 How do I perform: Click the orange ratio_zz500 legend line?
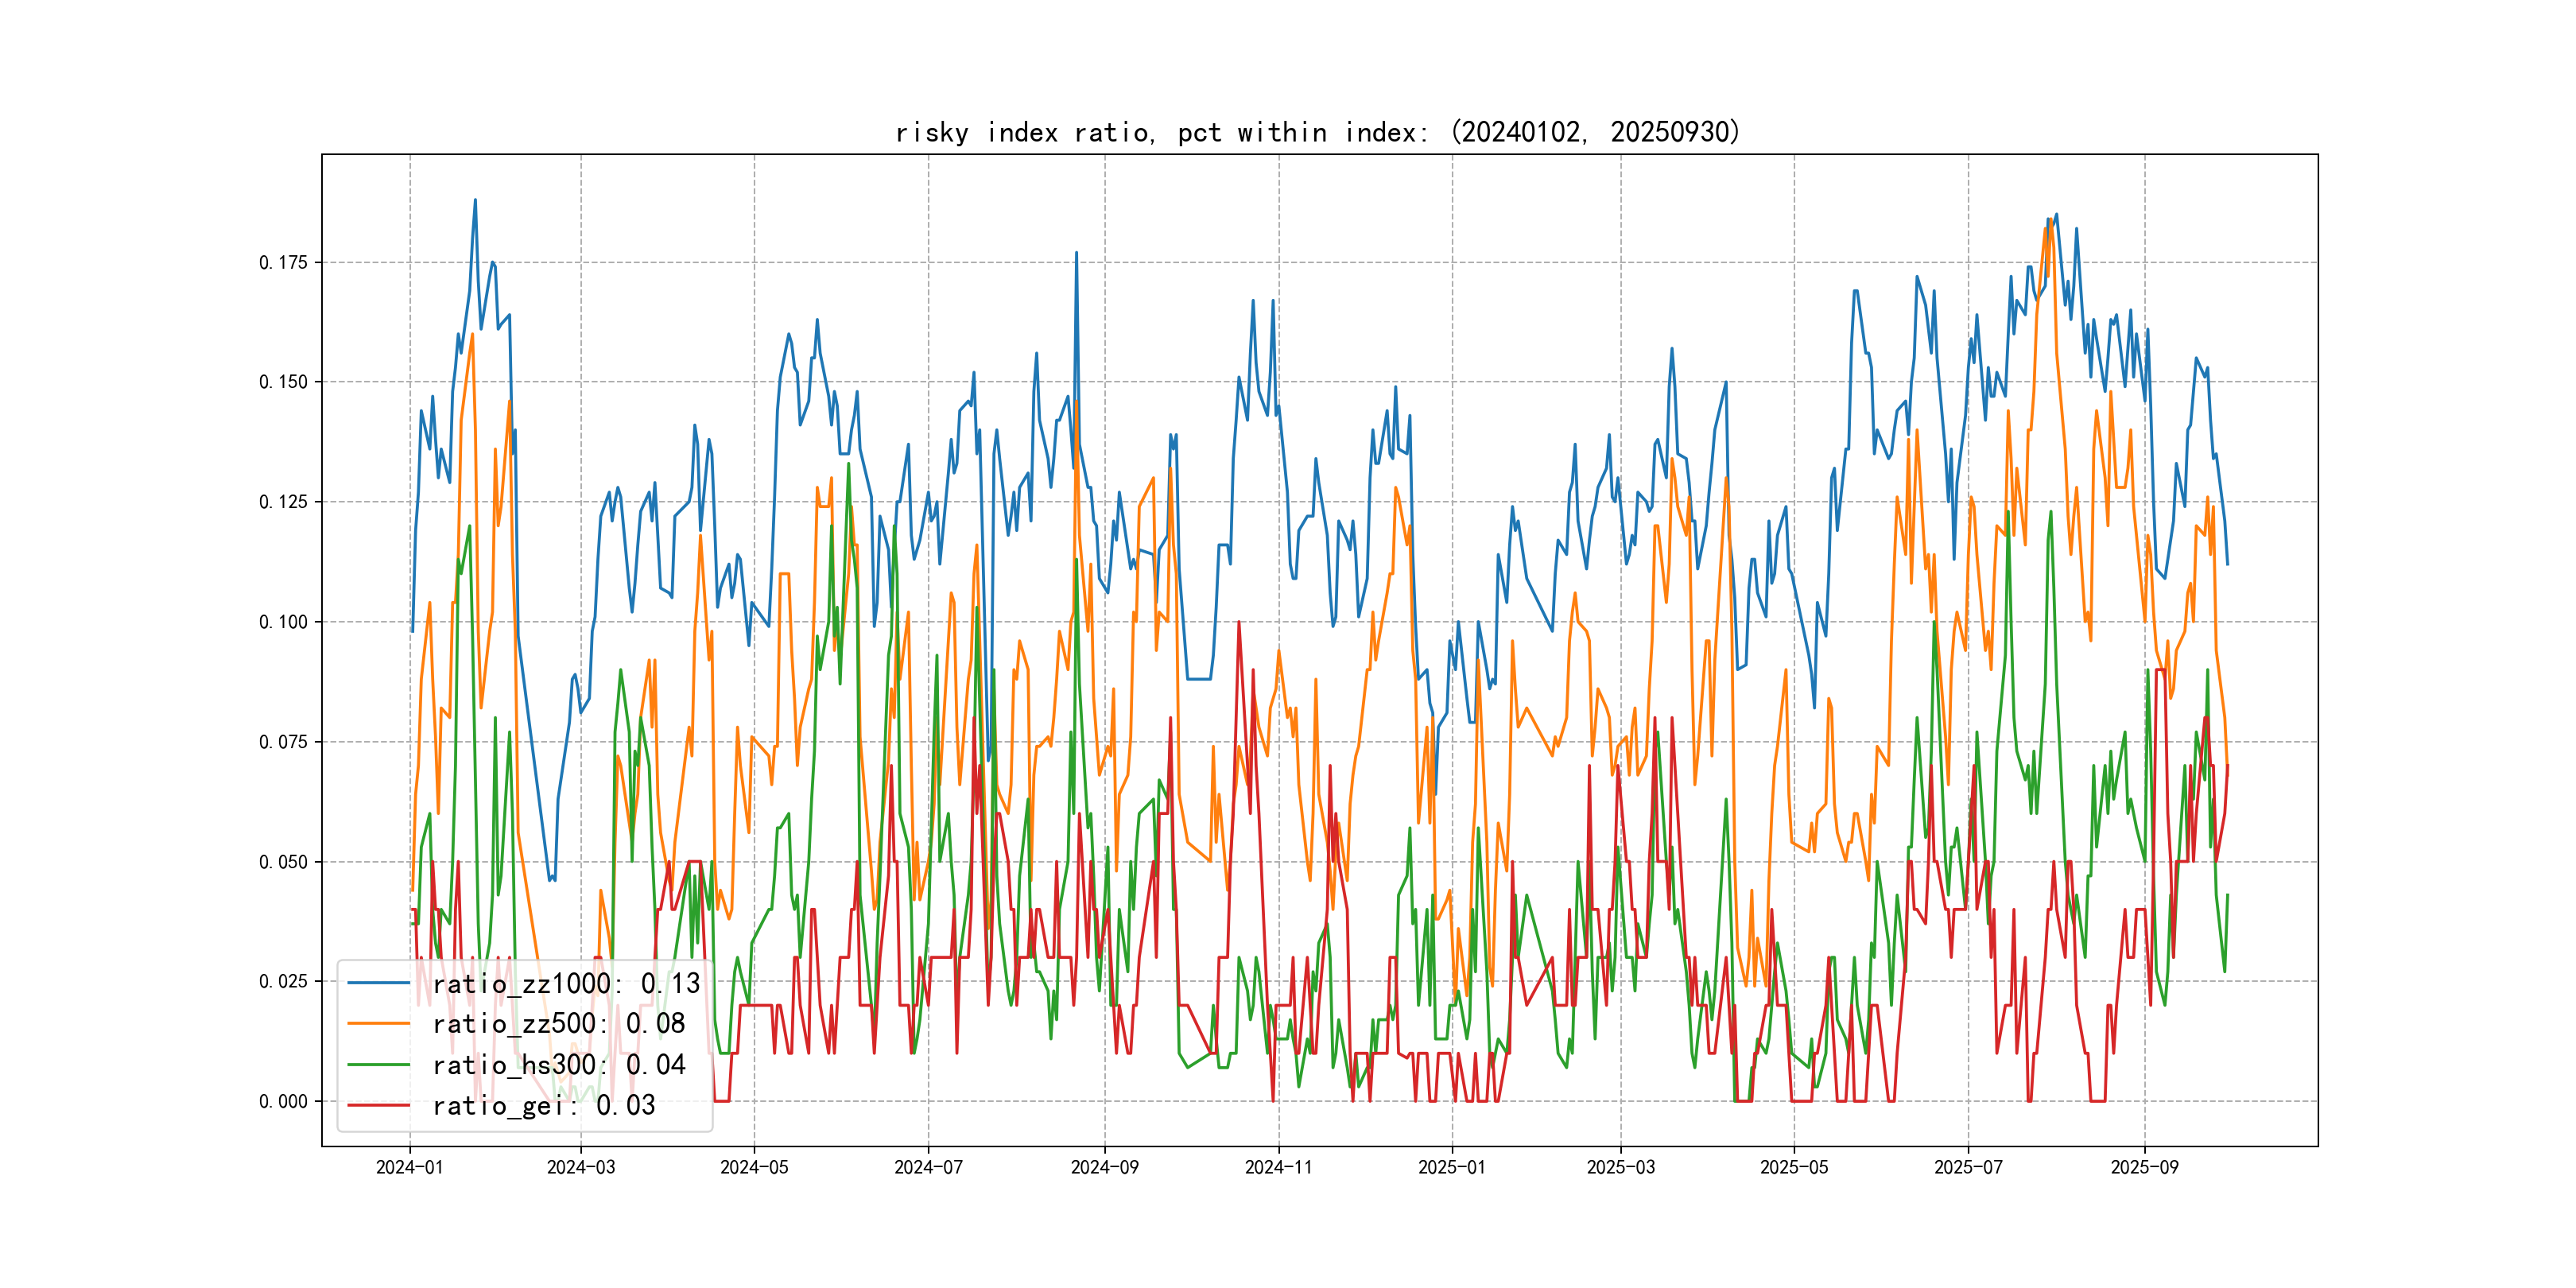point(378,1024)
